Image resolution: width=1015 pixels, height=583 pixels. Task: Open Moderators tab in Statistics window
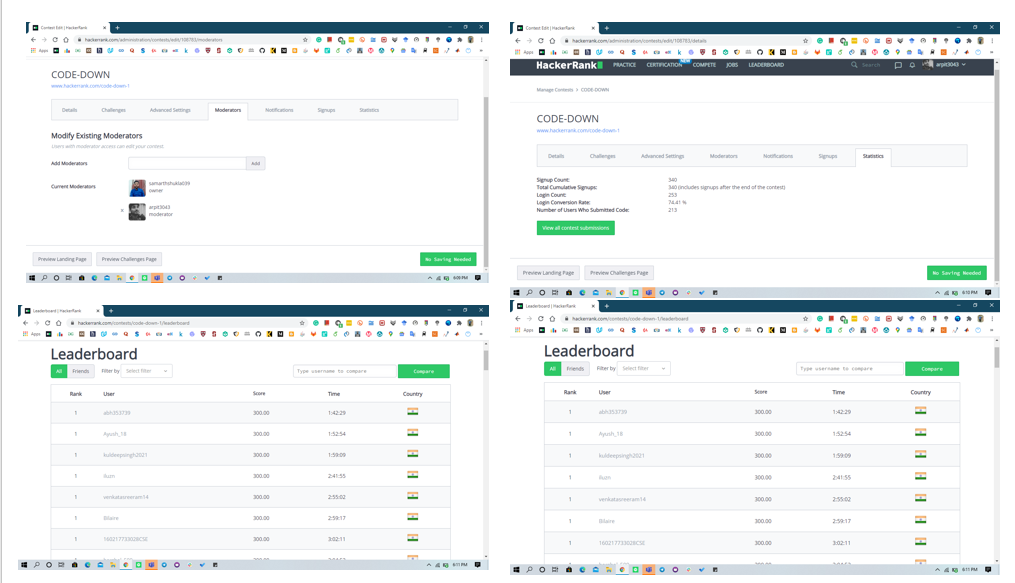[723, 156]
